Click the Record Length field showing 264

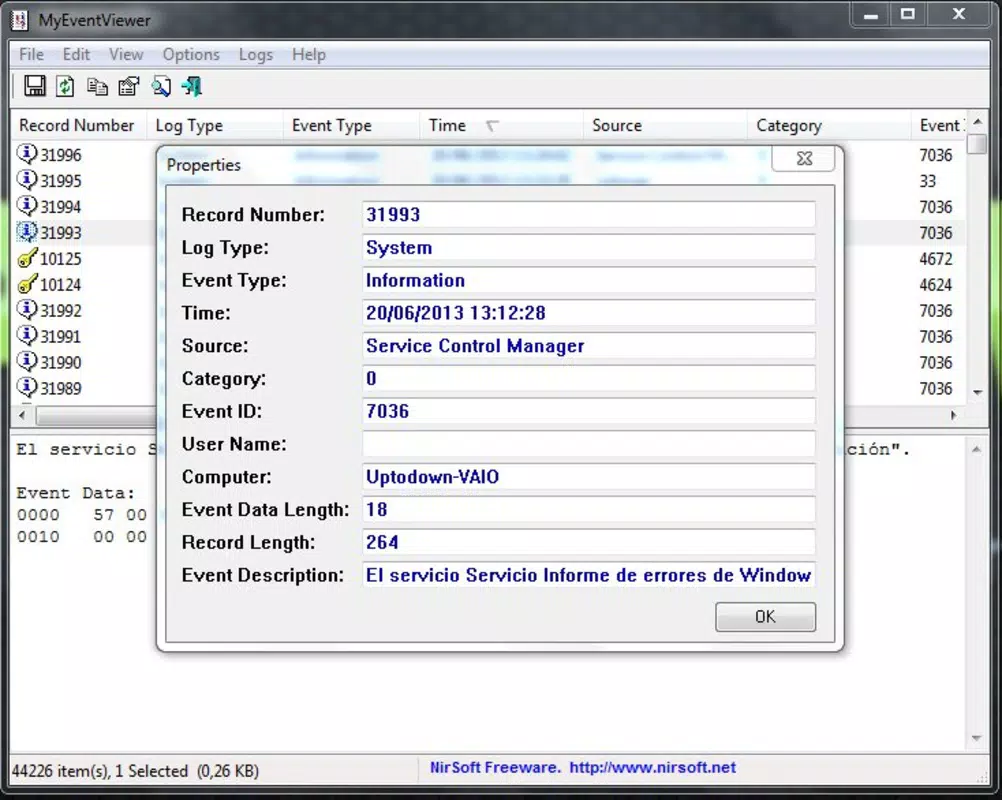point(589,542)
